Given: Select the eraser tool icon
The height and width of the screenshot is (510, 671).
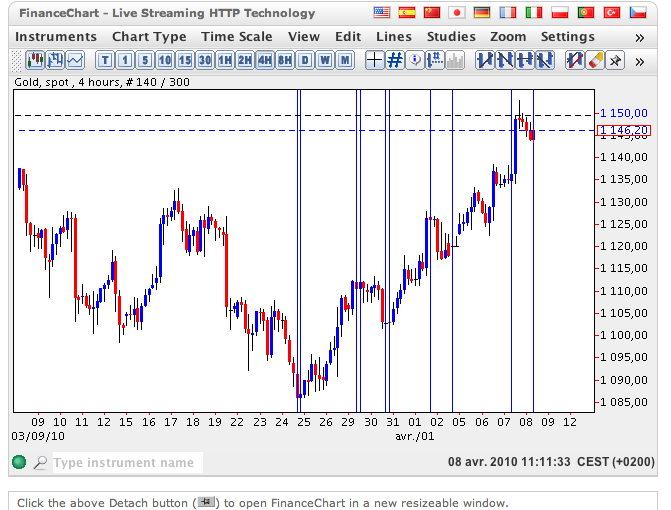Looking at the screenshot, I should click(595, 60).
